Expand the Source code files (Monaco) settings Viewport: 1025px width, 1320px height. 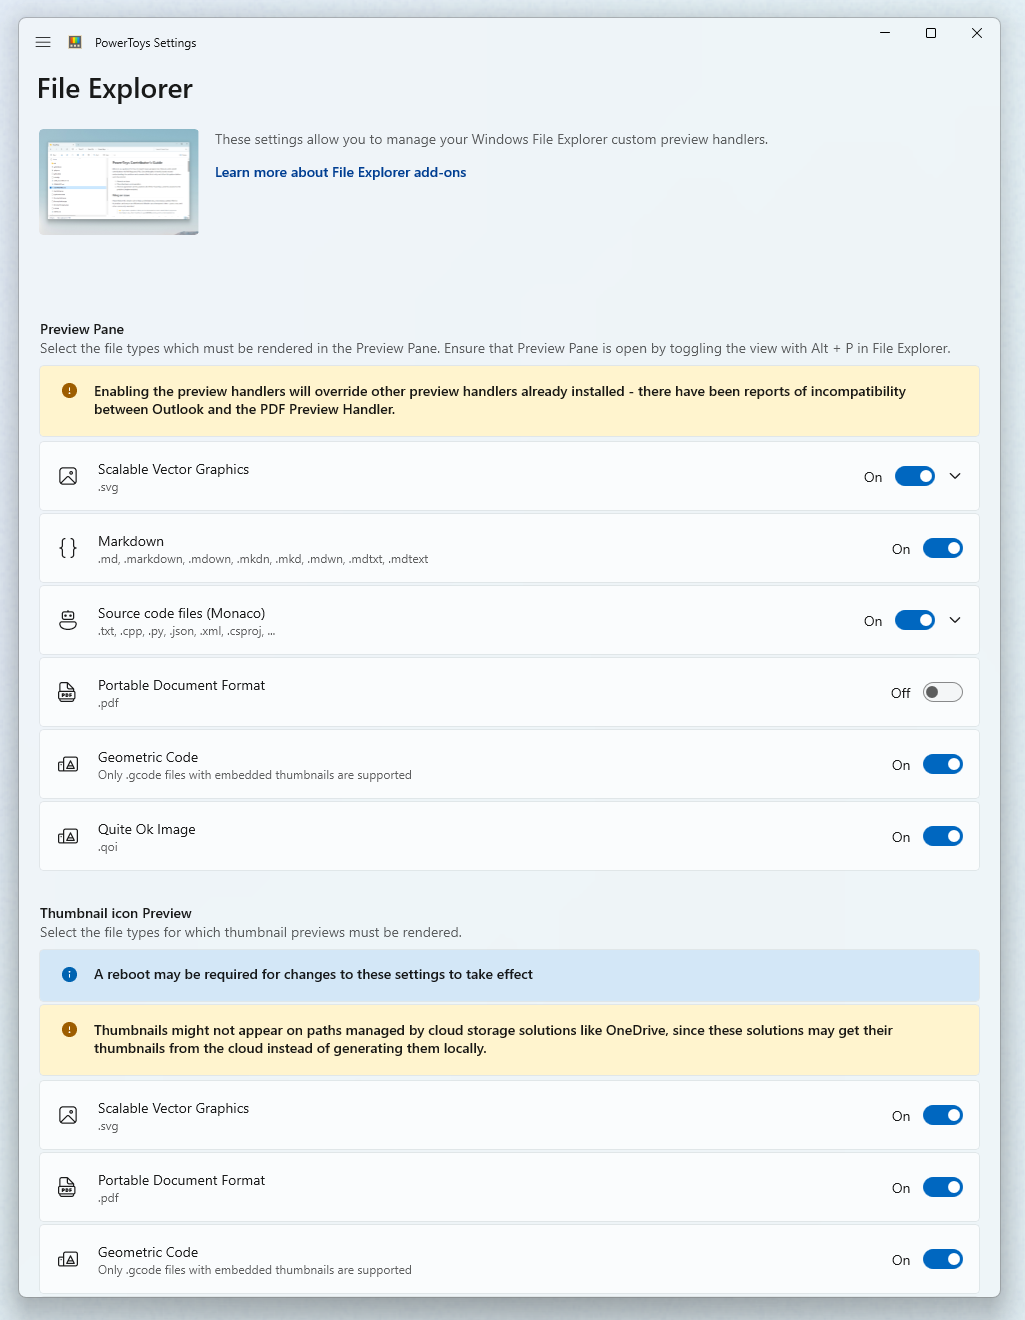coord(955,620)
